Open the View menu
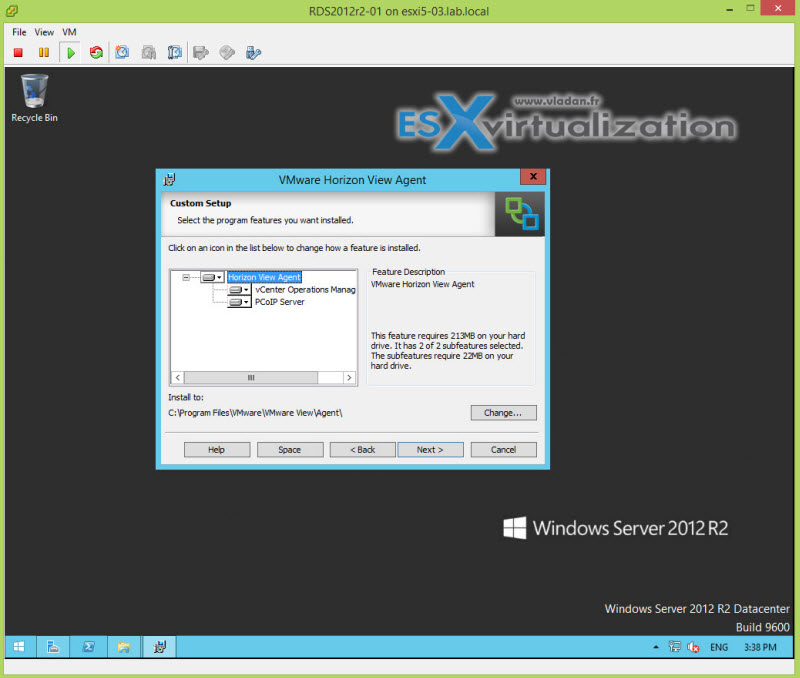Image resolution: width=800 pixels, height=678 pixels. point(44,32)
